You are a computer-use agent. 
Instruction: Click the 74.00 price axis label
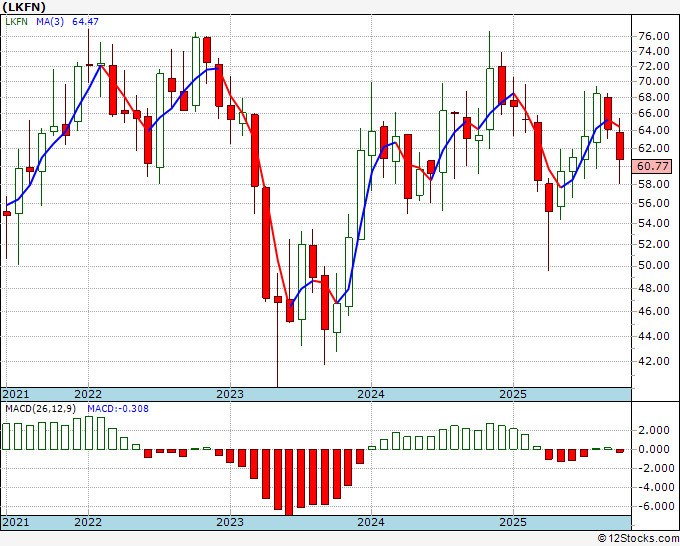[654, 51]
